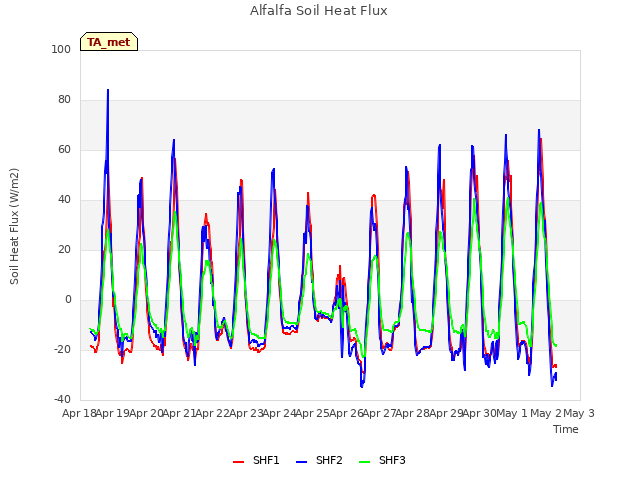Viewport: 640px width, 480px height.
Task: Click the May 2 x-axis tick label
Action: click(x=546, y=413)
